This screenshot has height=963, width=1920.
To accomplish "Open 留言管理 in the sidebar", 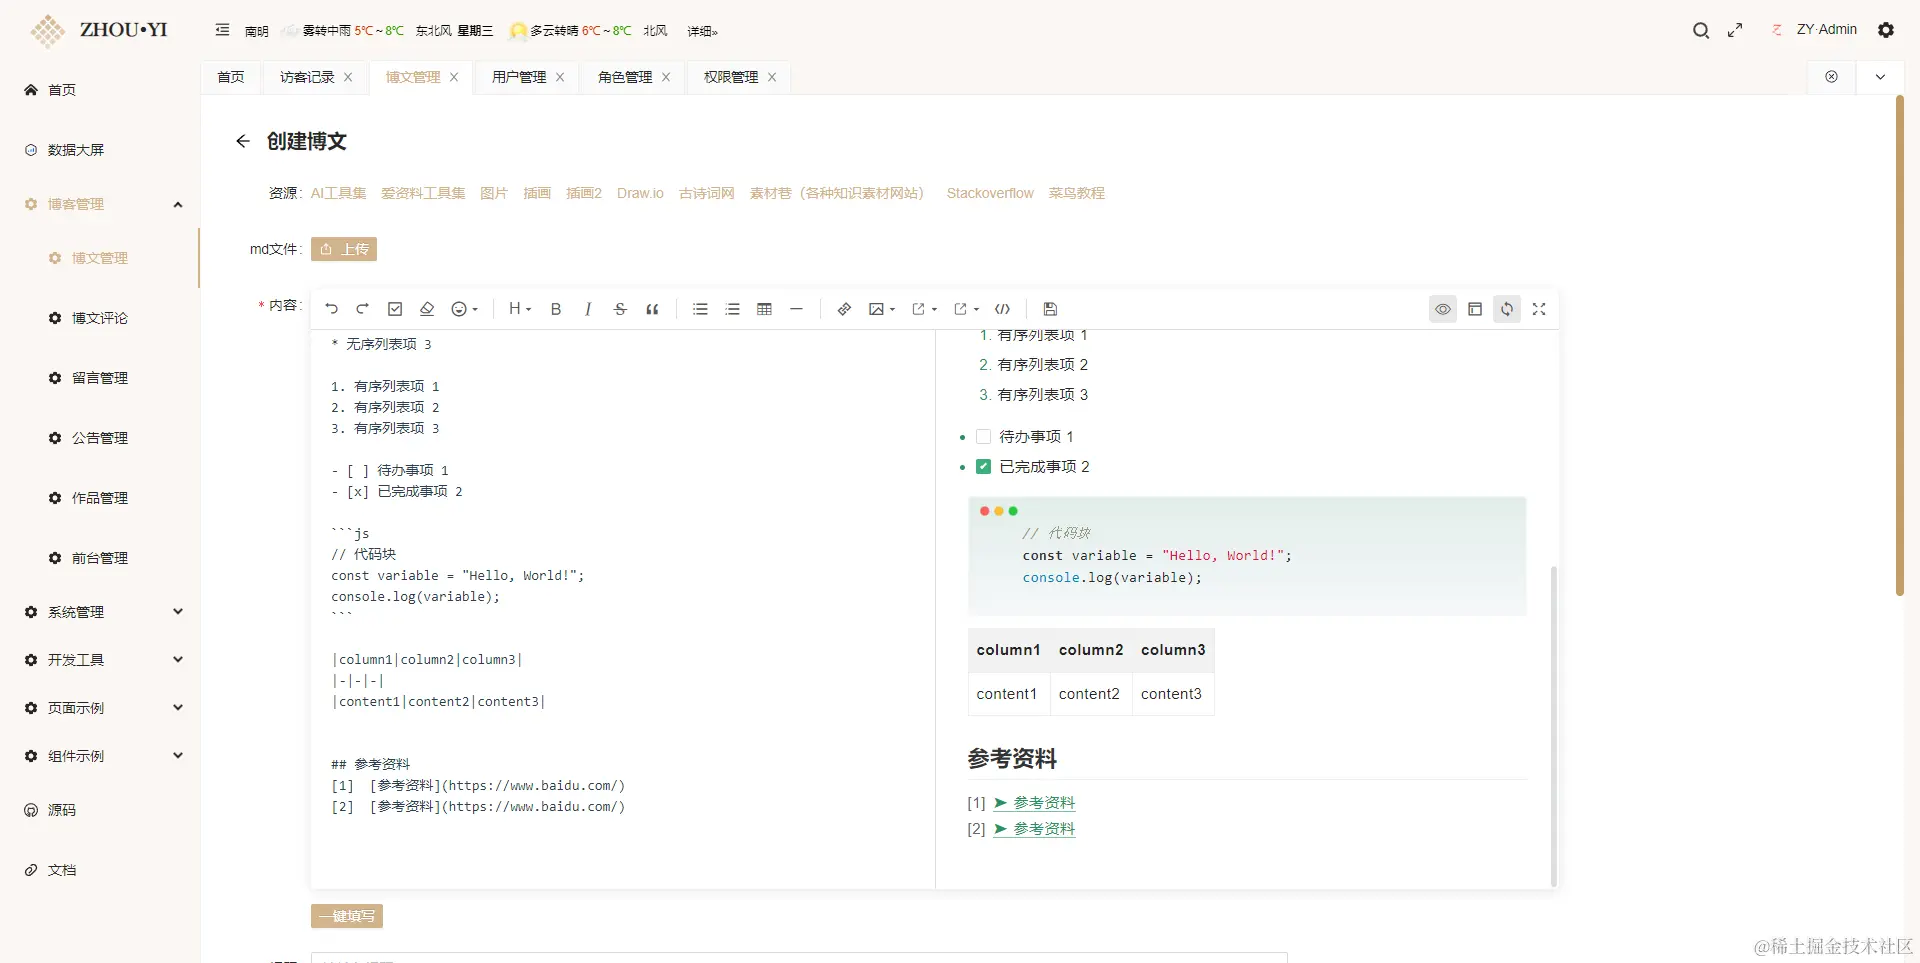I will (100, 378).
